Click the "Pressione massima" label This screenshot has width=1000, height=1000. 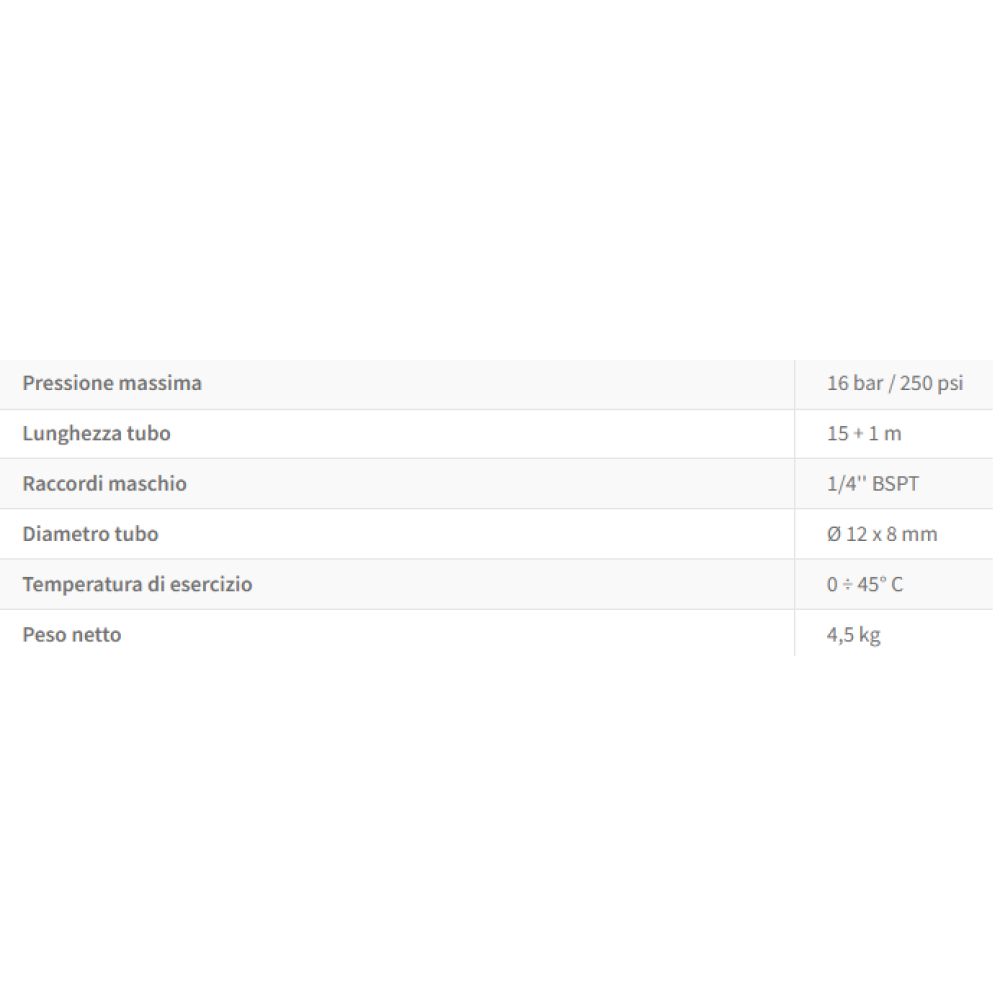click(112, 383)
